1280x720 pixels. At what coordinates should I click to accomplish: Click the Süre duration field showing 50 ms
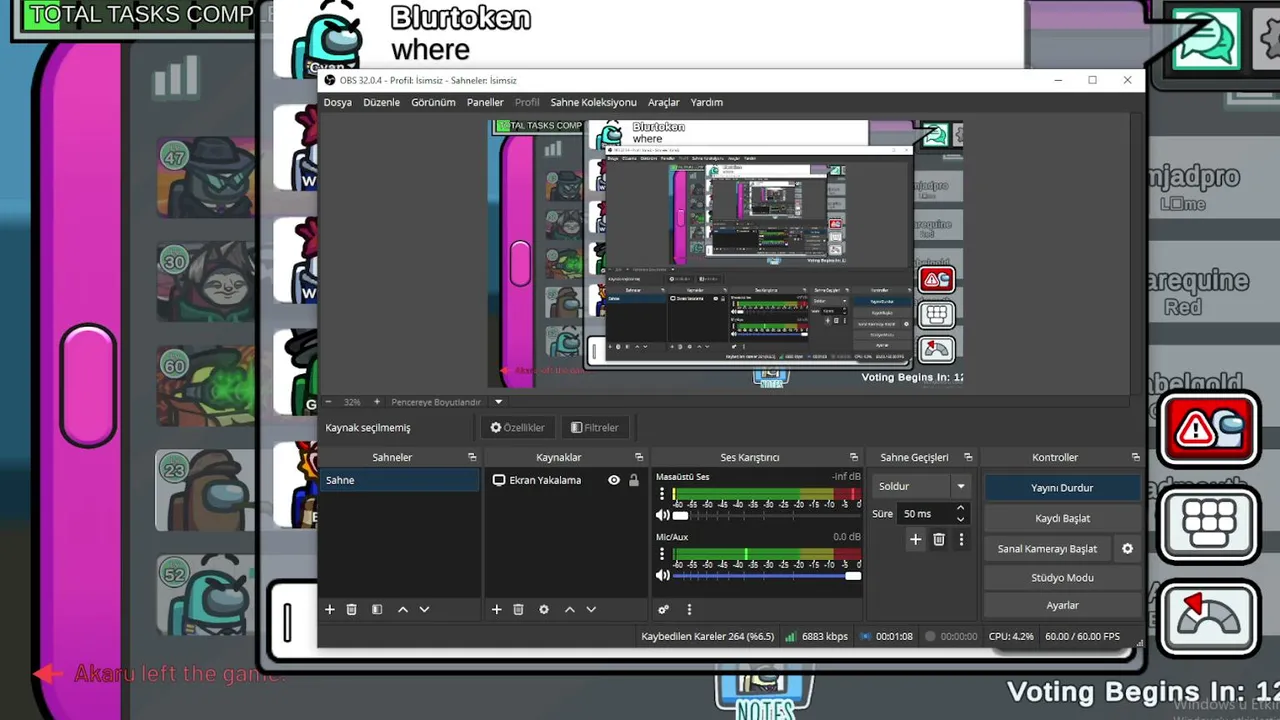click(x=926, y=514)
